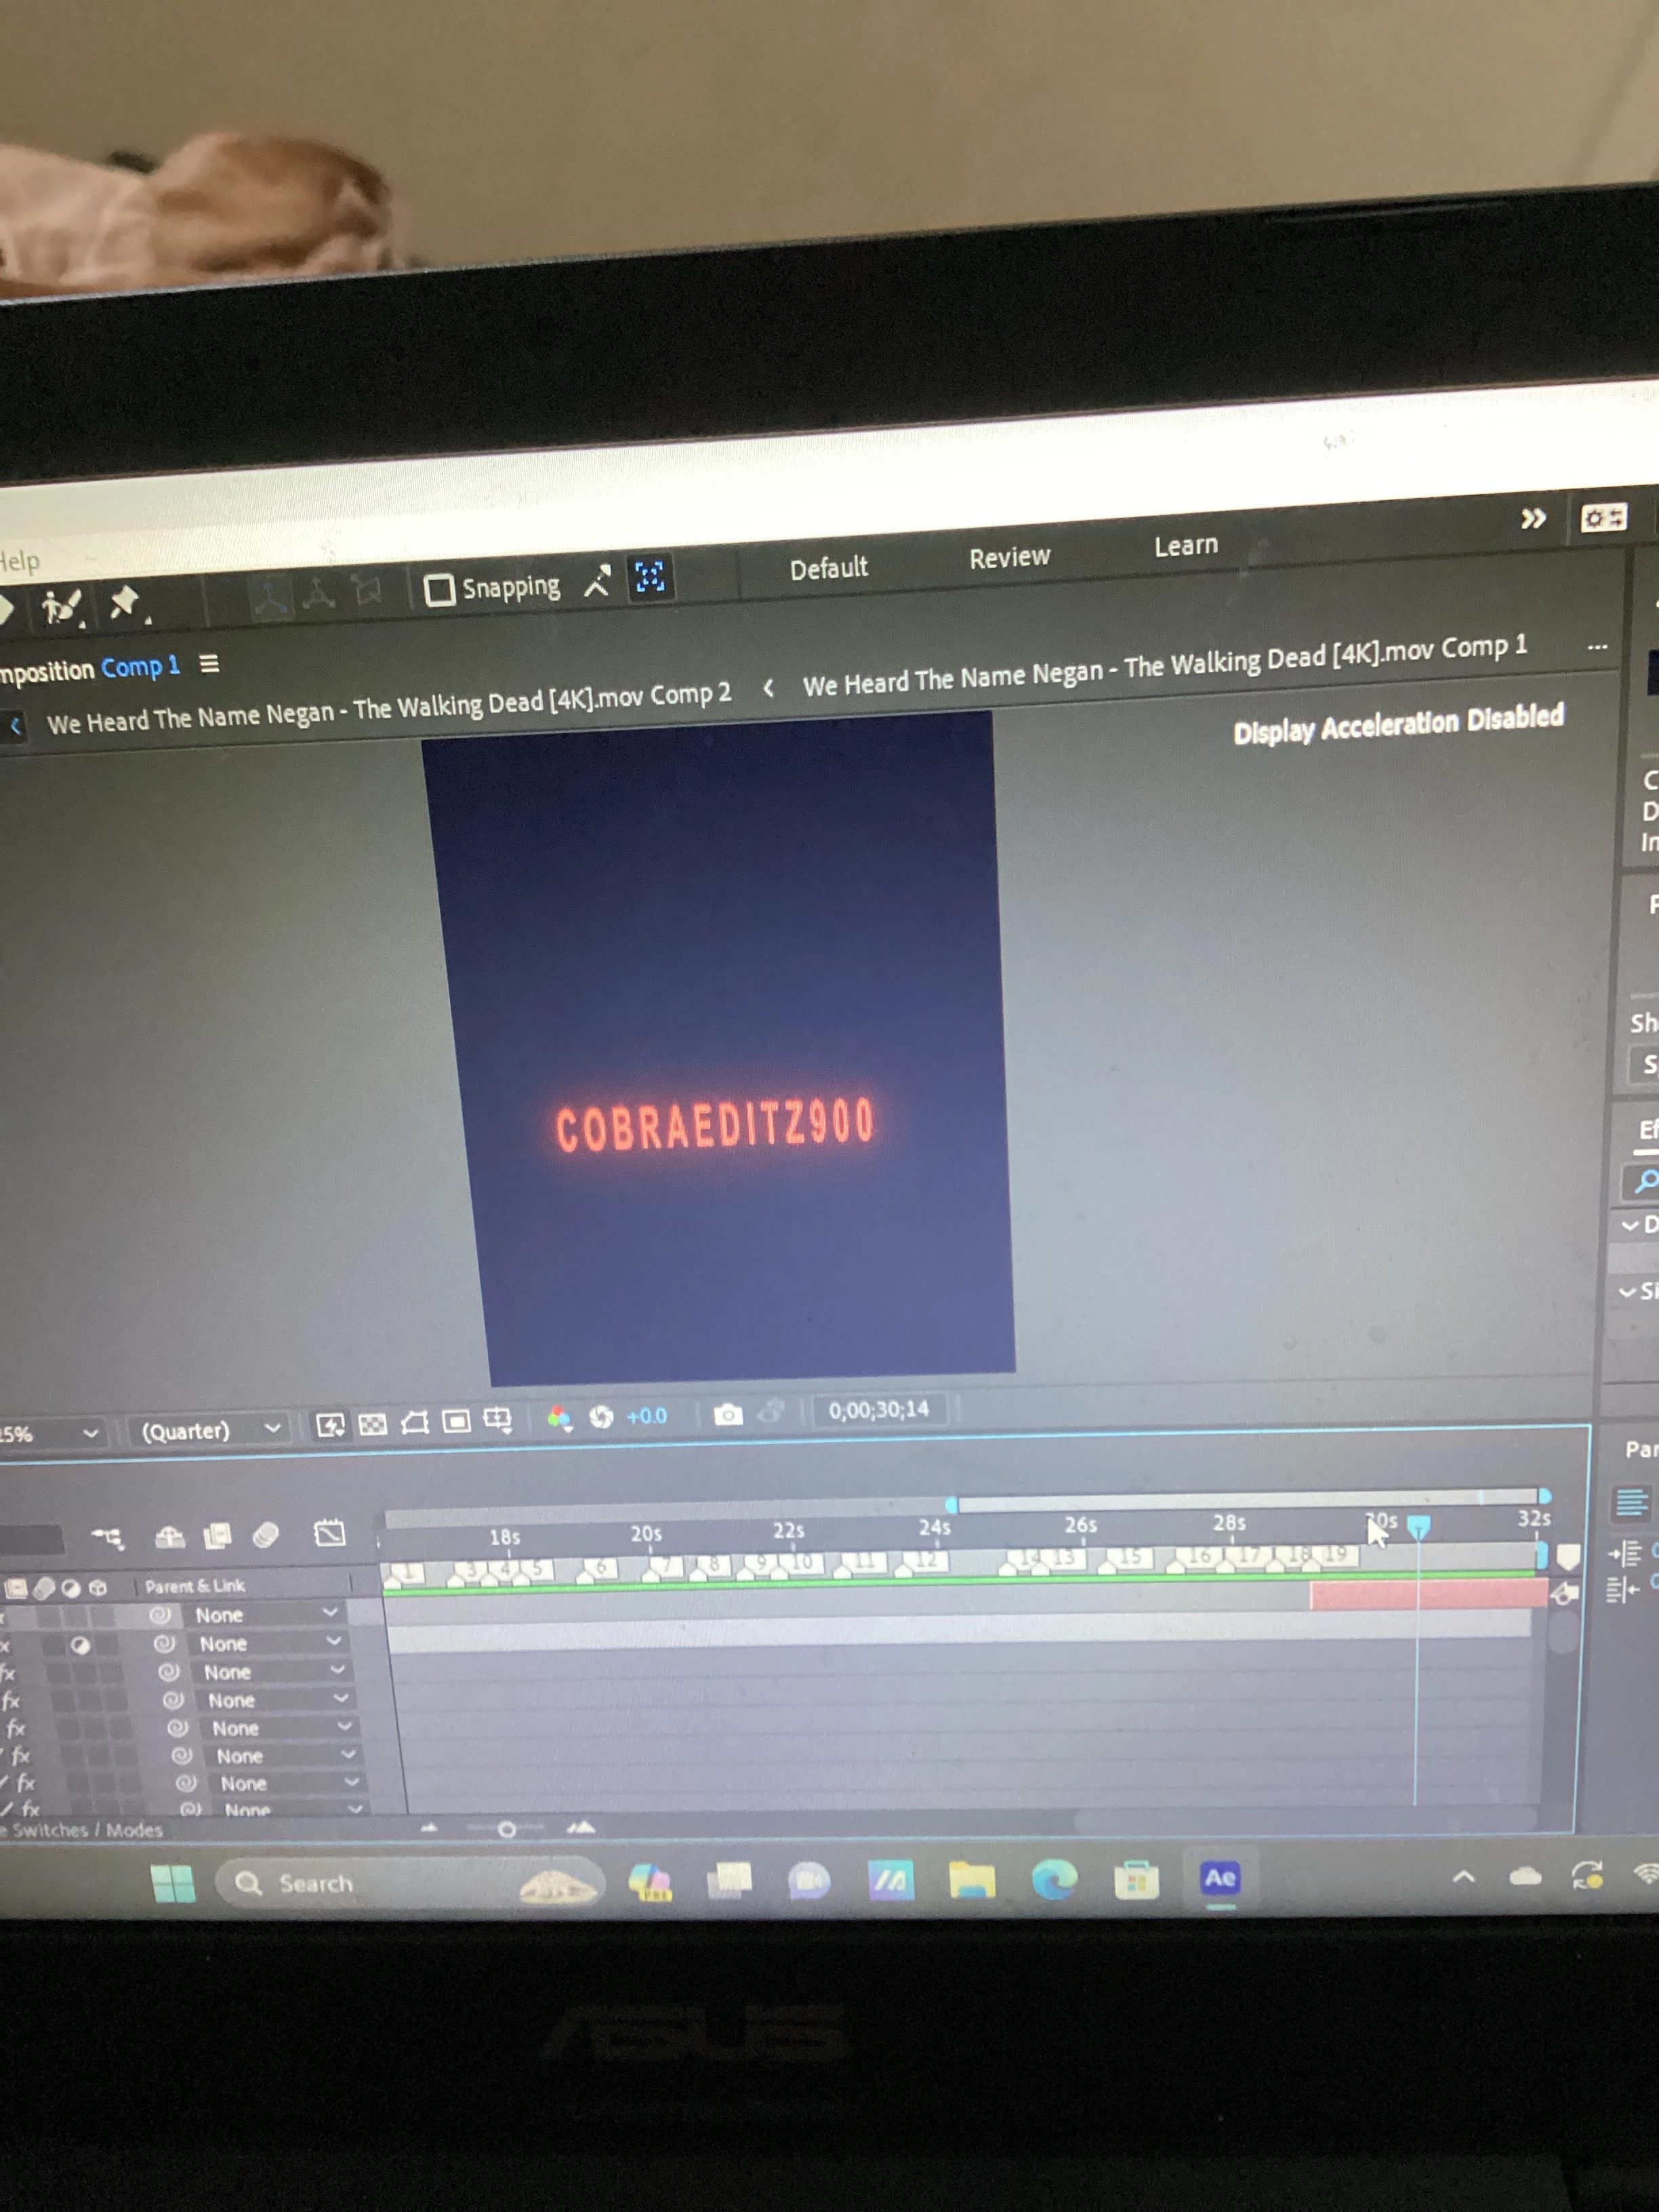
Task: Toggle mask and shape path visibility
Action: [415, 1422]
